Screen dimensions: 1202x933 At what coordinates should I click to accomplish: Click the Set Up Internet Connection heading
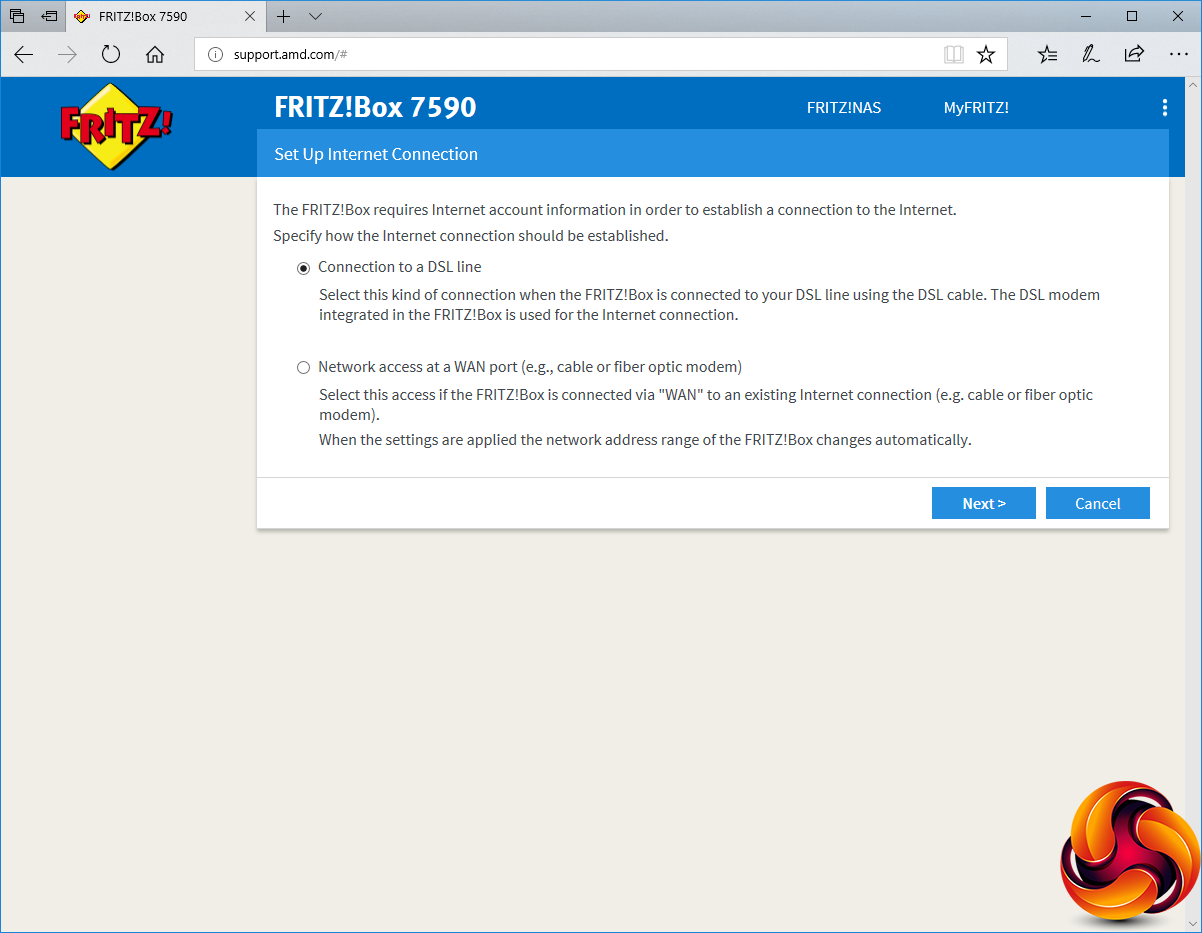coord(376,154)
